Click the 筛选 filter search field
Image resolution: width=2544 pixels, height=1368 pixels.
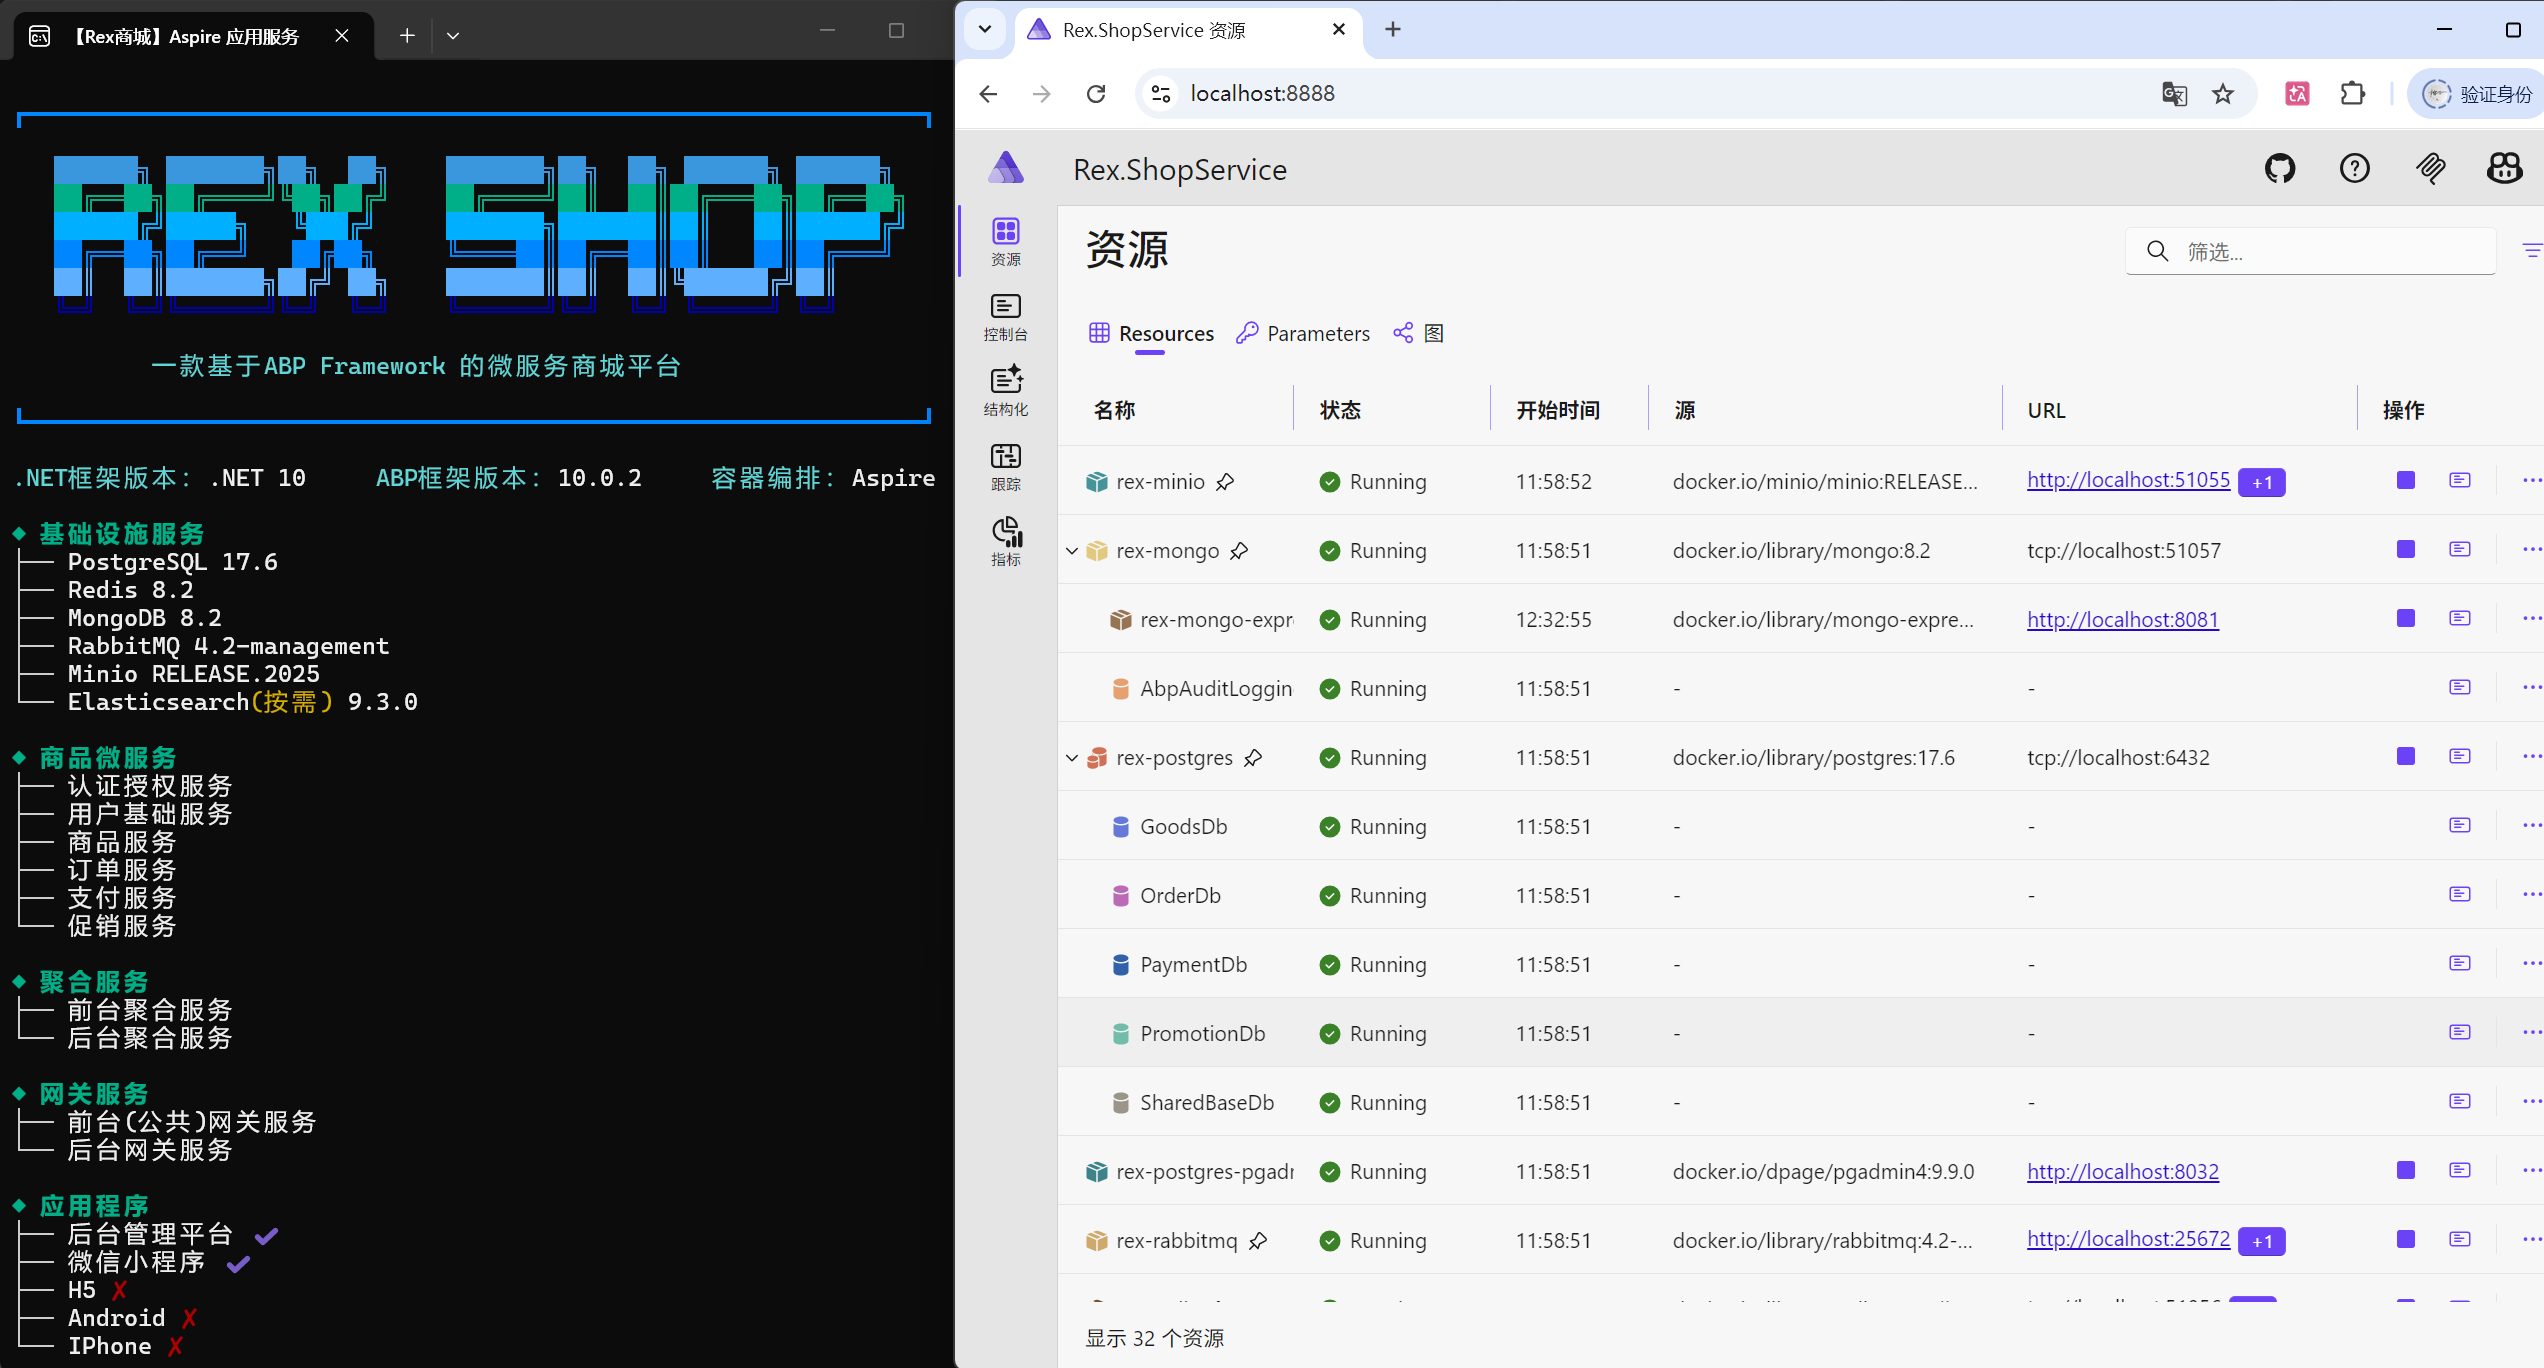pyautogui.click(x=2310, y=251)
